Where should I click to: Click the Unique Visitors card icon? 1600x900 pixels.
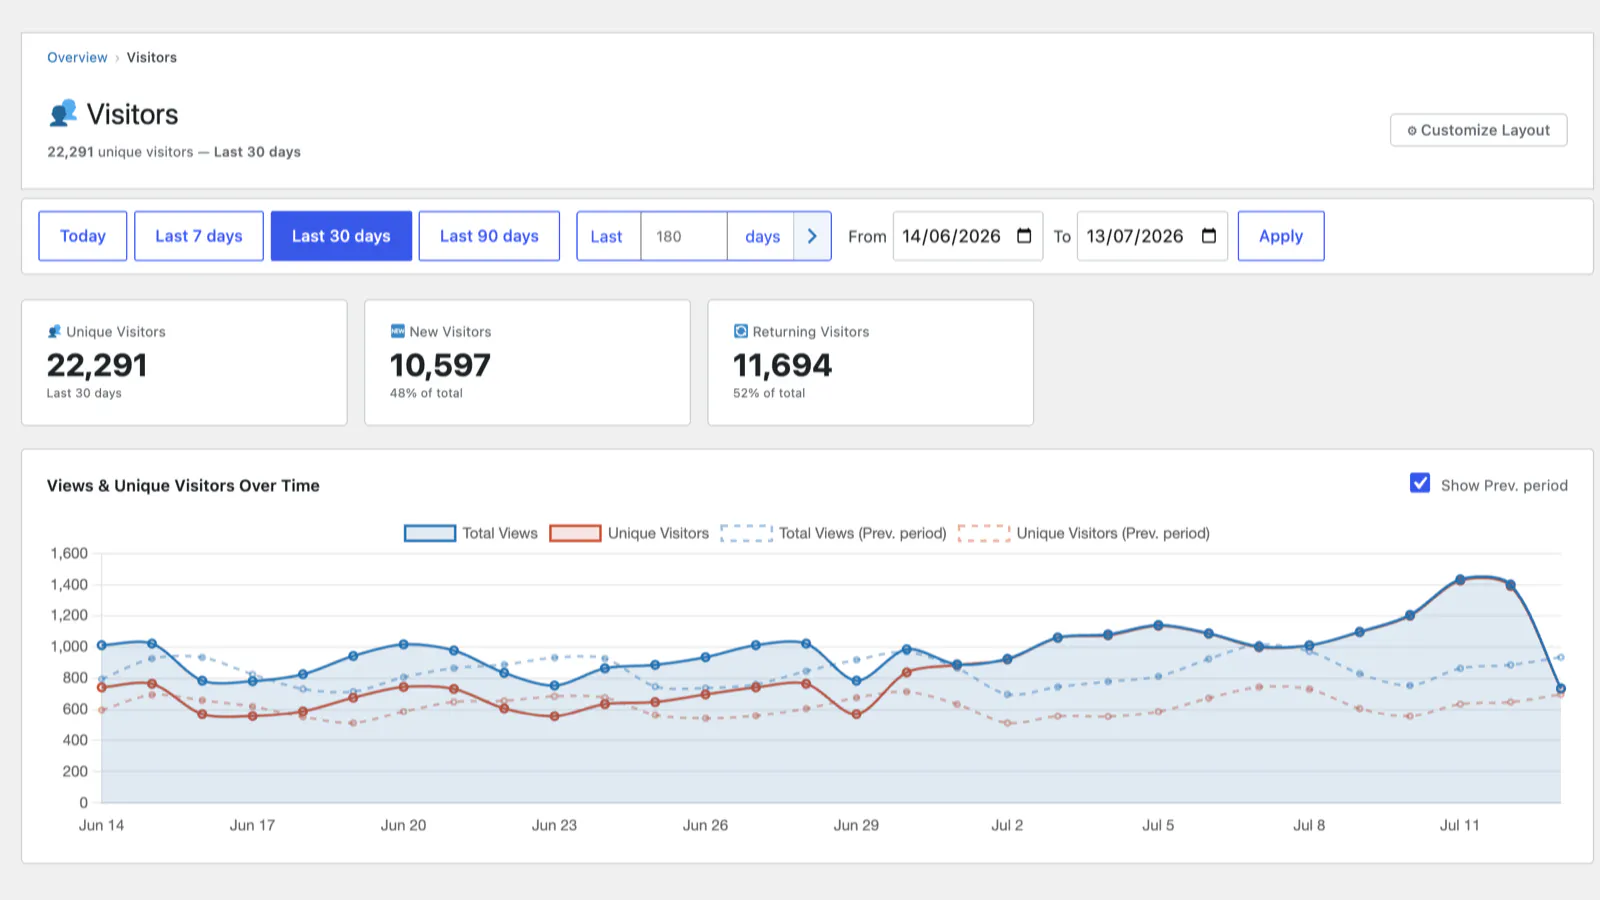point(54,332)
